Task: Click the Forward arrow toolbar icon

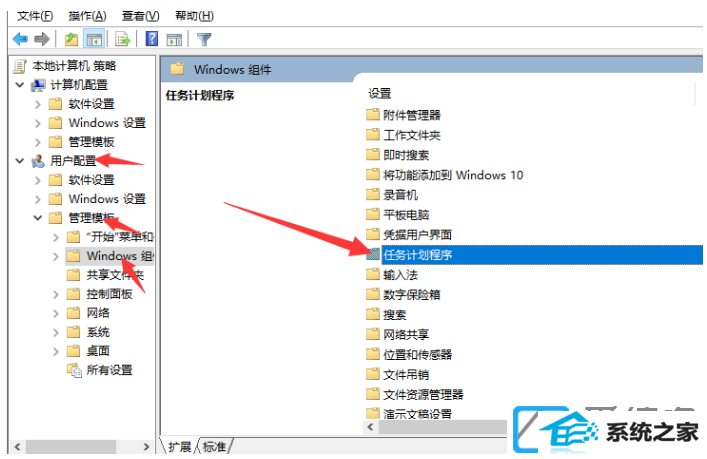Action: click(x=42, y=39)
